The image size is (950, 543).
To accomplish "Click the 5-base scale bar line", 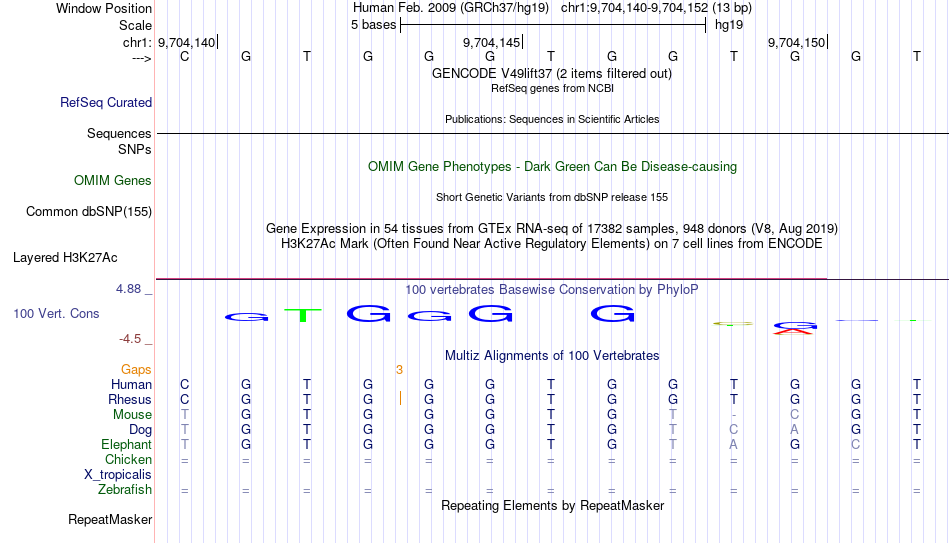I will pos(553,25).
